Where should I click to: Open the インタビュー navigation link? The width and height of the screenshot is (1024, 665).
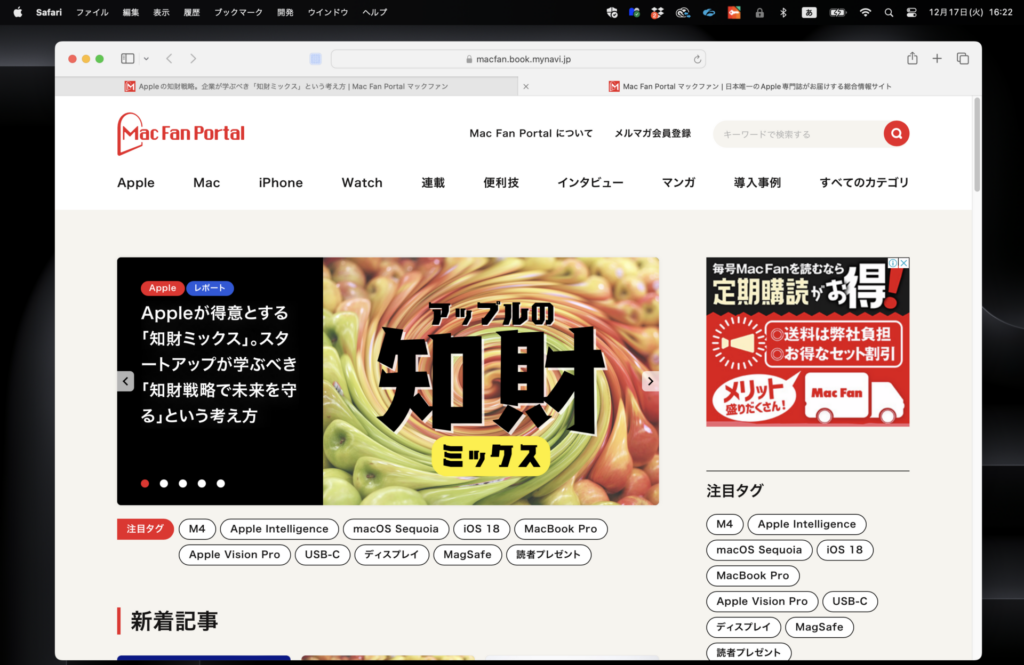pos(590,183)
